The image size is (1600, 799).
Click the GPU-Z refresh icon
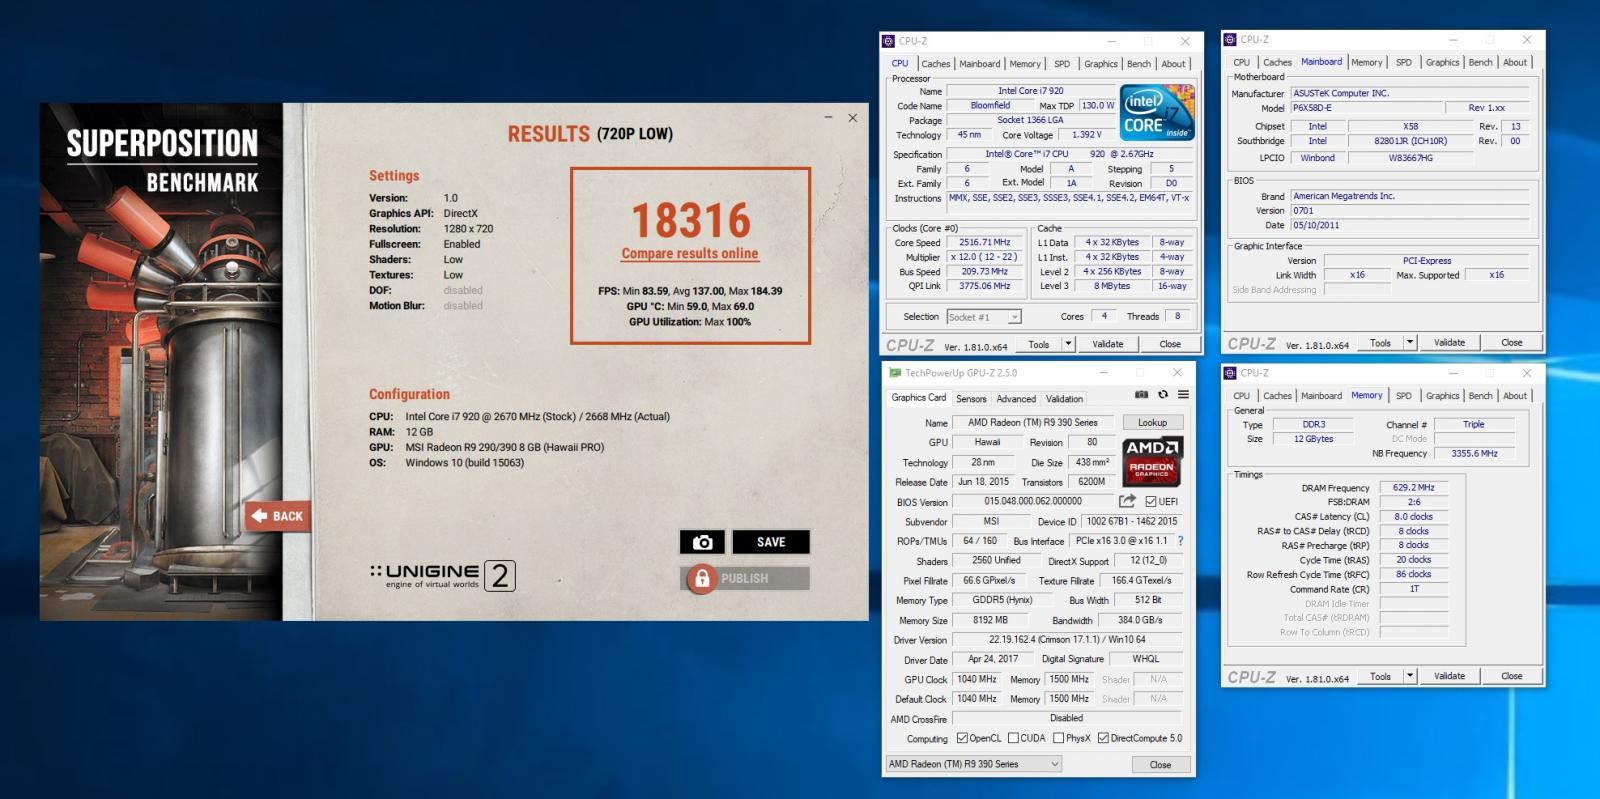(1163, 395)
